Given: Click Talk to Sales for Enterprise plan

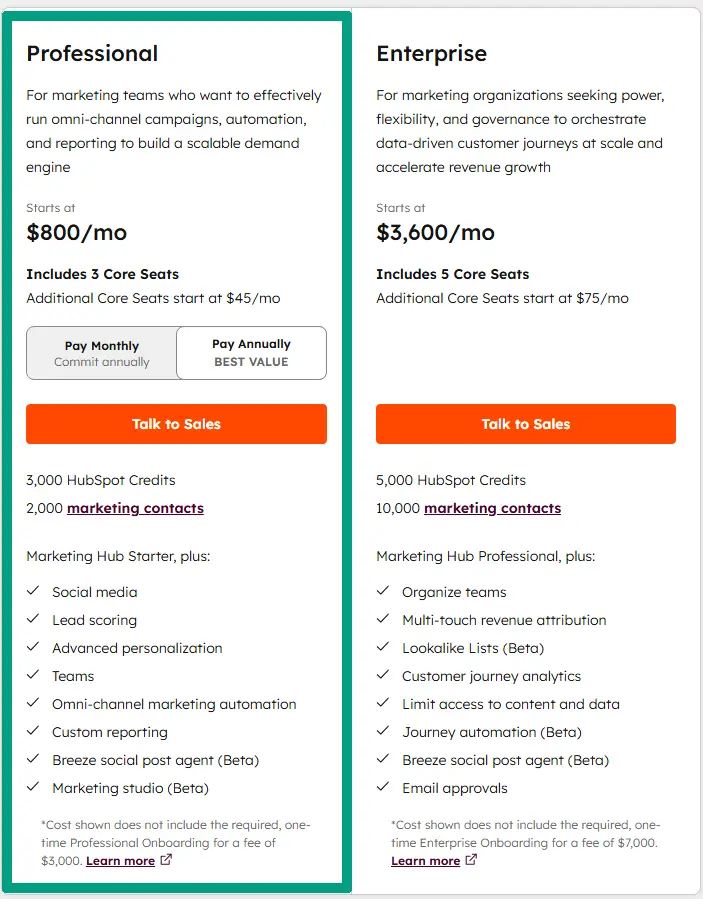Looking at the screenshot, I should pos(525,424).
